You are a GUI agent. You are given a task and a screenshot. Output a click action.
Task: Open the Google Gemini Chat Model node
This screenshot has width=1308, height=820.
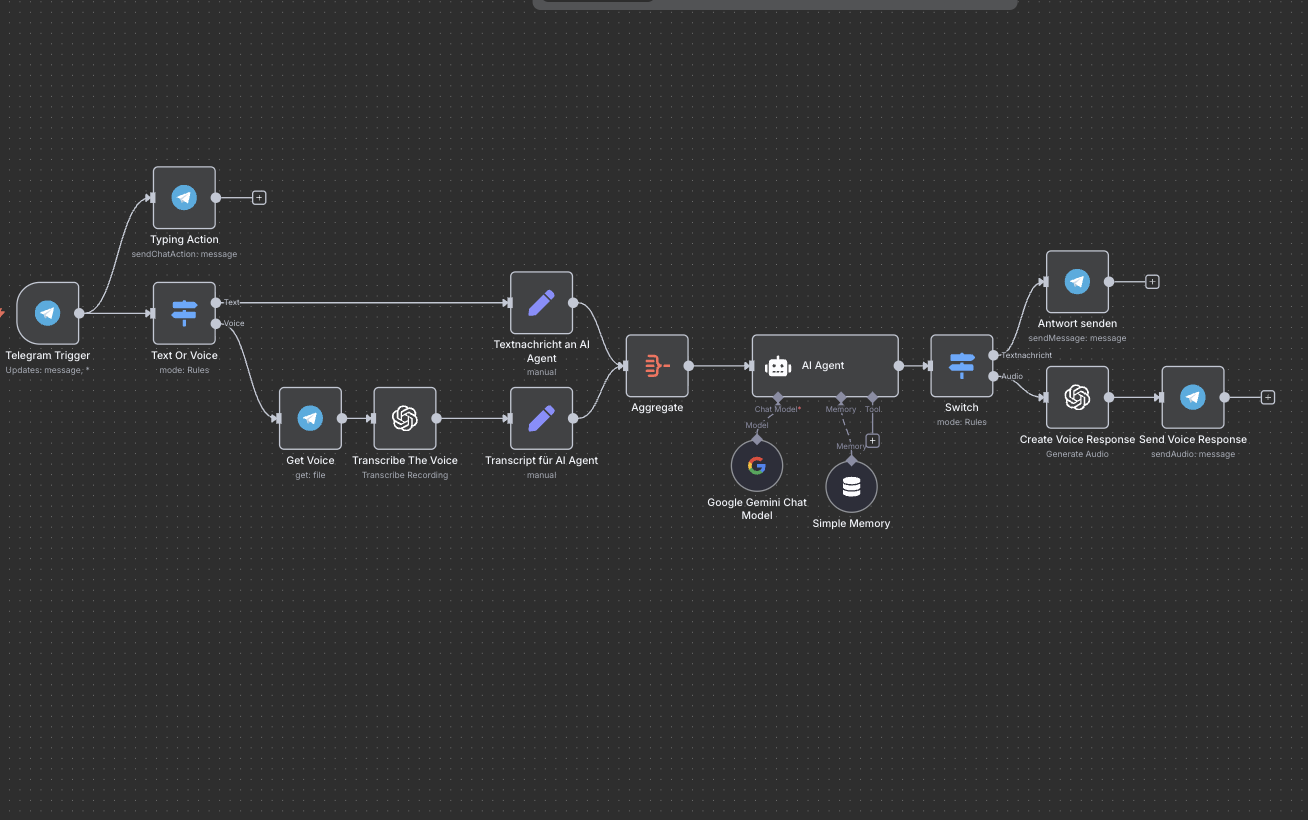(757, 465)
